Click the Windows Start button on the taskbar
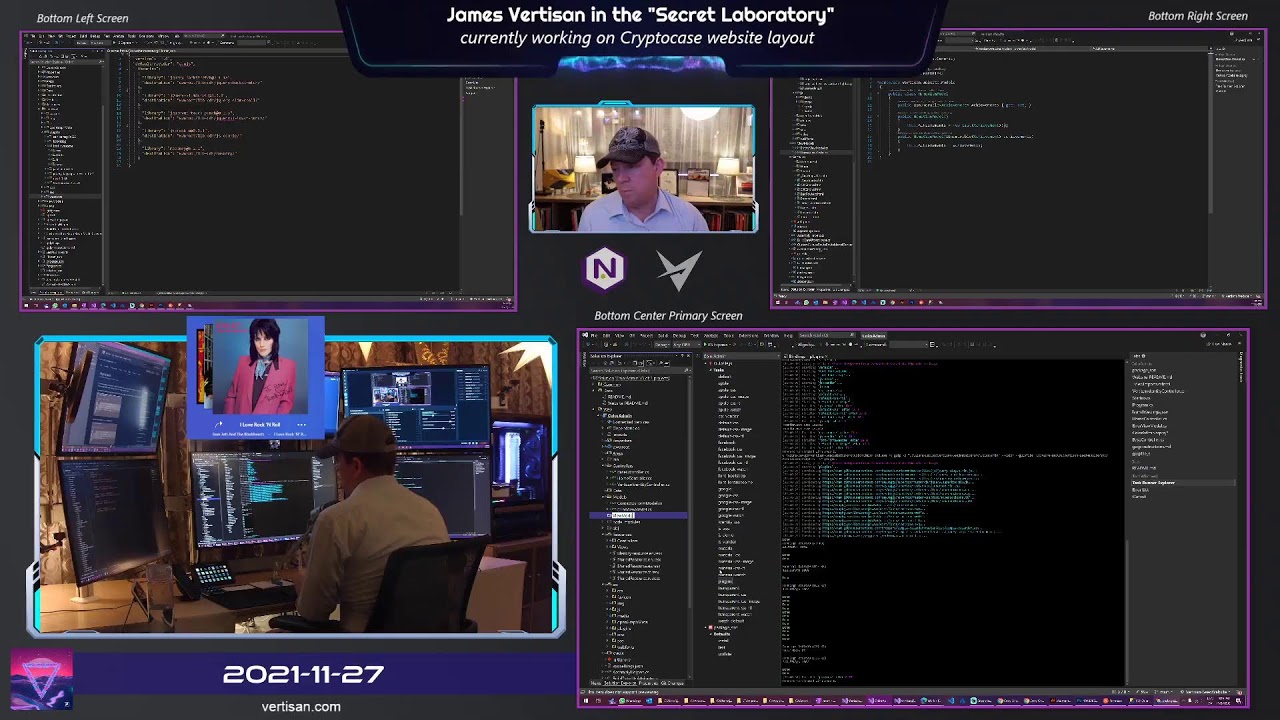The image size is (1280, 720). [586, 701]
